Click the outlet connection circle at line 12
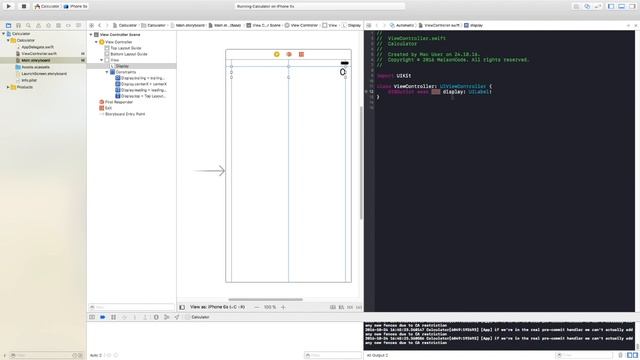Image resolution: width=640 pixels, height=360 pixels. [366, 92]
